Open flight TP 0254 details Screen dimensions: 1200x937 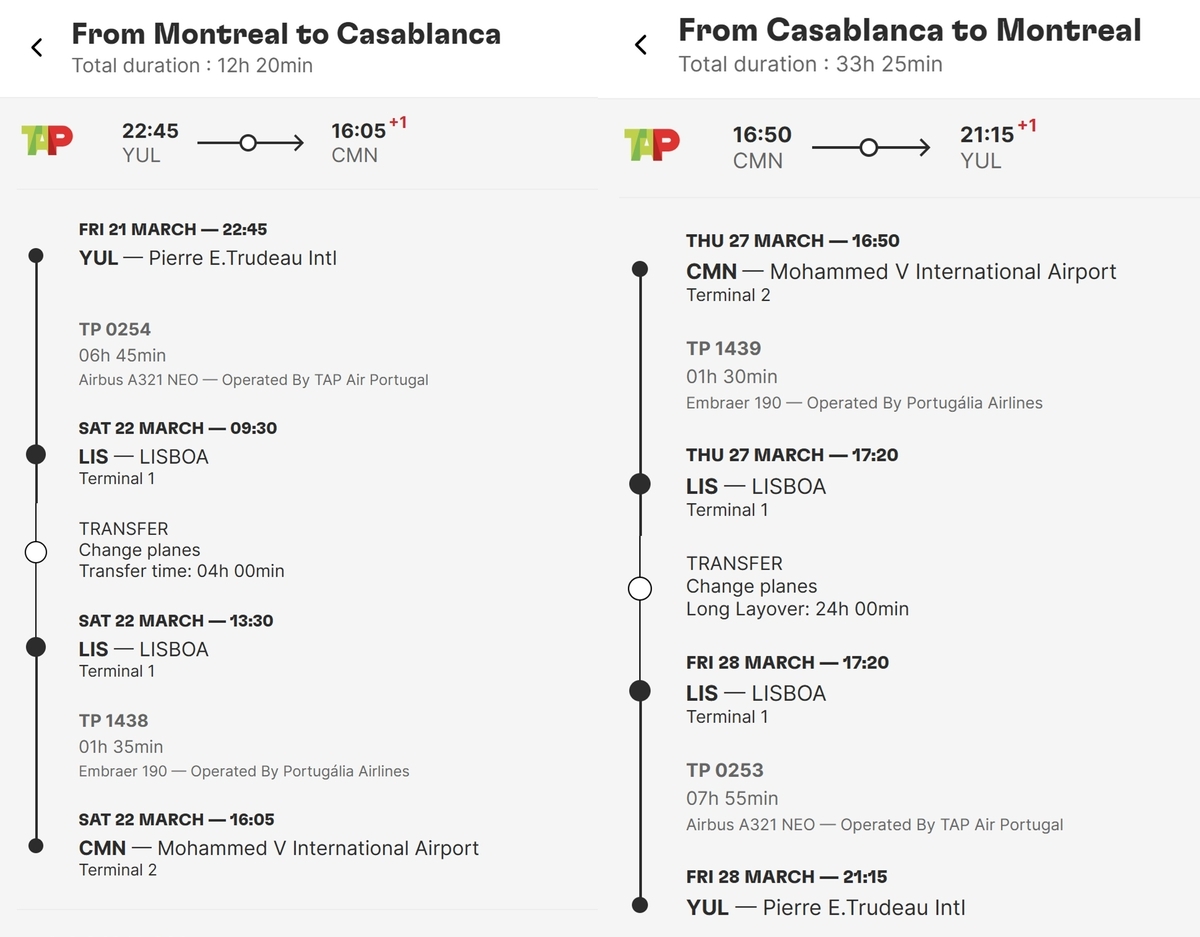pos(115,329)
